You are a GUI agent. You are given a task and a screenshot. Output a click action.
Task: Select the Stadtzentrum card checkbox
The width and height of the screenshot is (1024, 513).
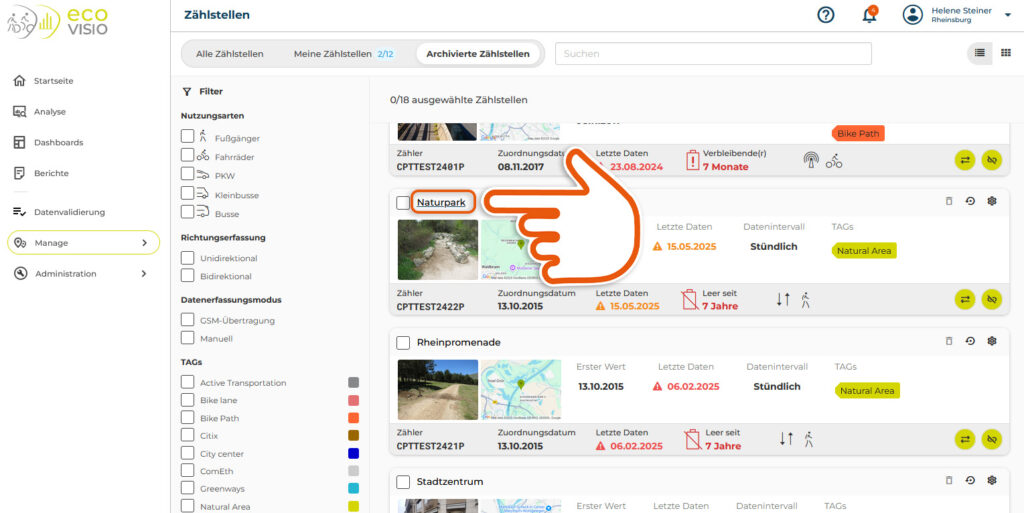pyautogui.click(x=403, y=482)
